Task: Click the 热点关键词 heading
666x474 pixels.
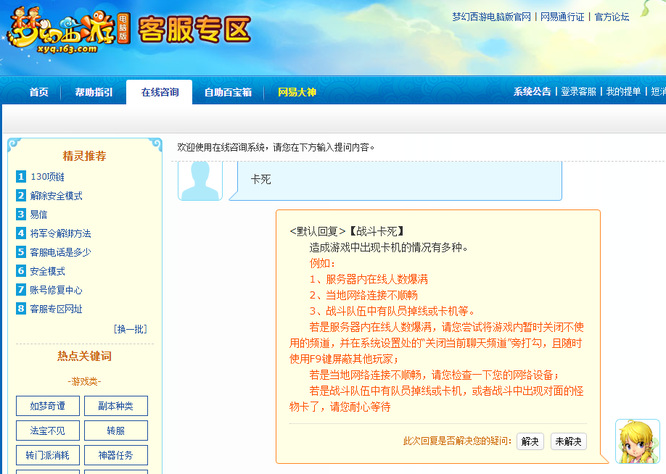Action: tap(85, 356)
